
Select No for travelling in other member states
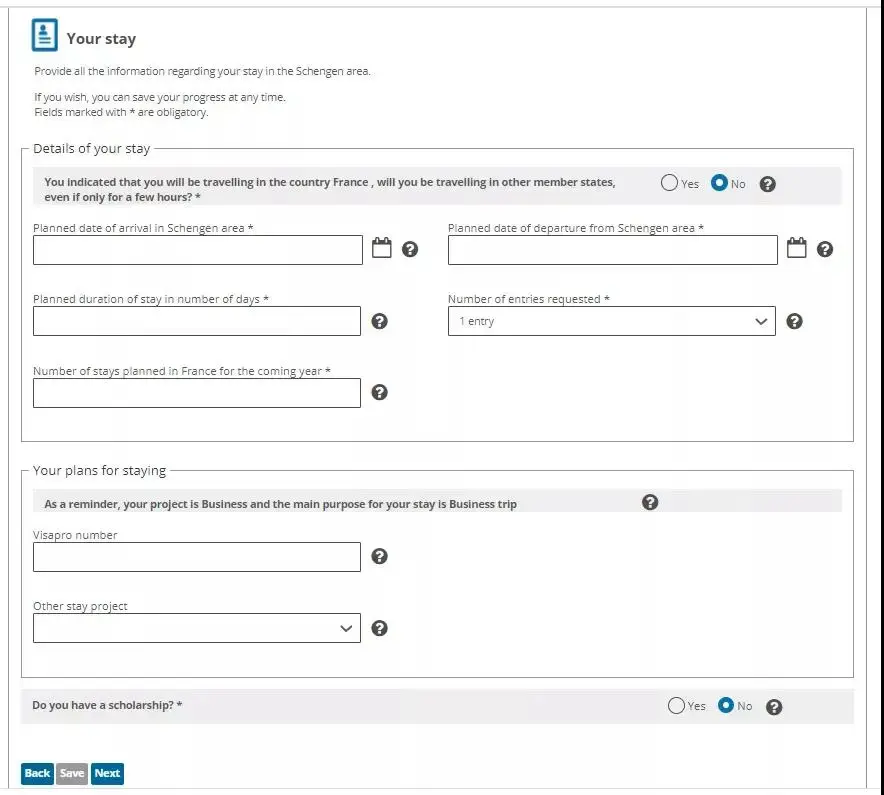coord(719,183)
